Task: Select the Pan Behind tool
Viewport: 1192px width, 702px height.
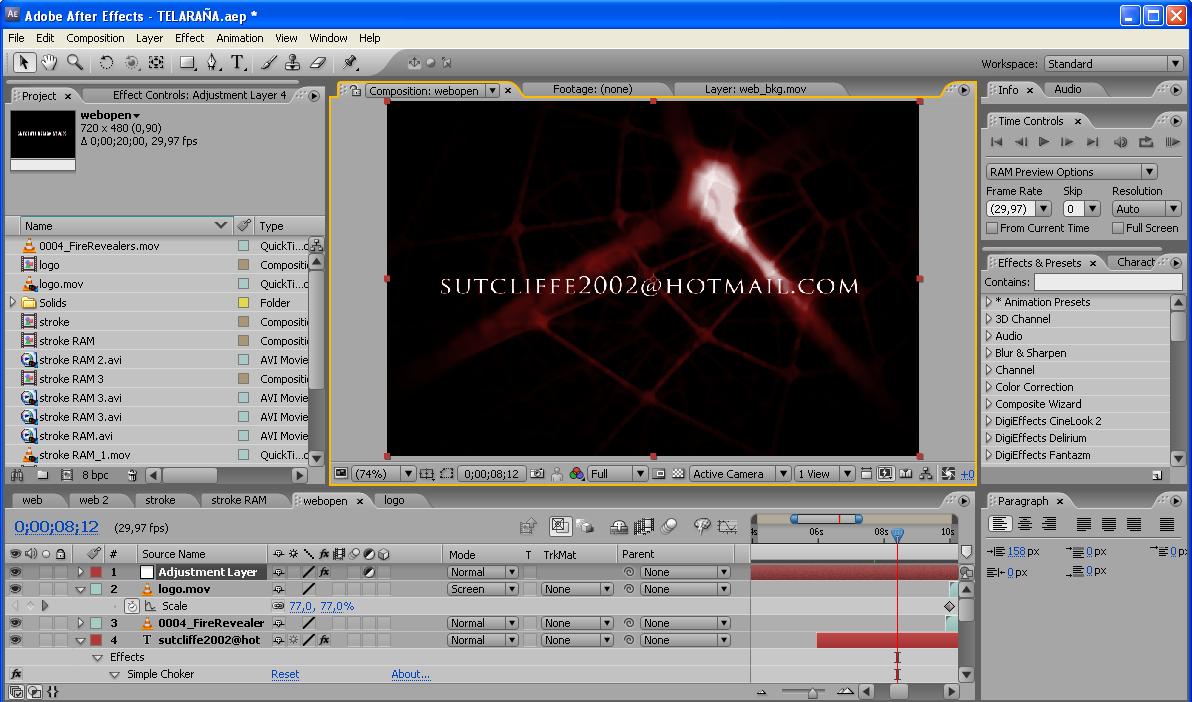Action: coord(156,62)
